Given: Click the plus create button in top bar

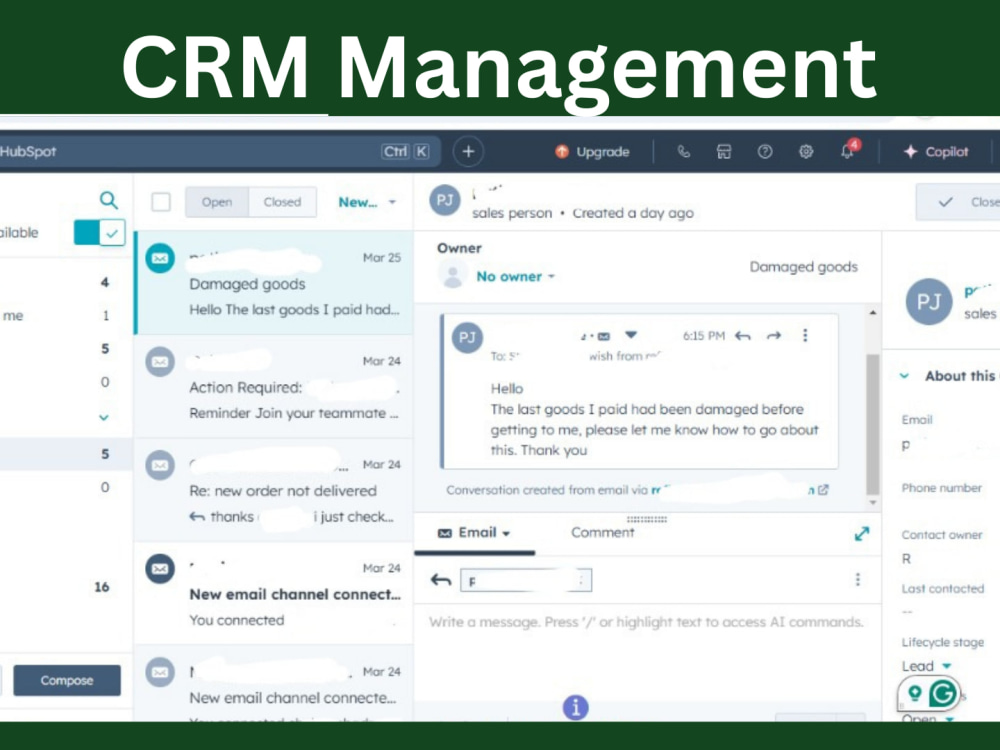Looking at the screenshot, I should click(x=468, y=152).
